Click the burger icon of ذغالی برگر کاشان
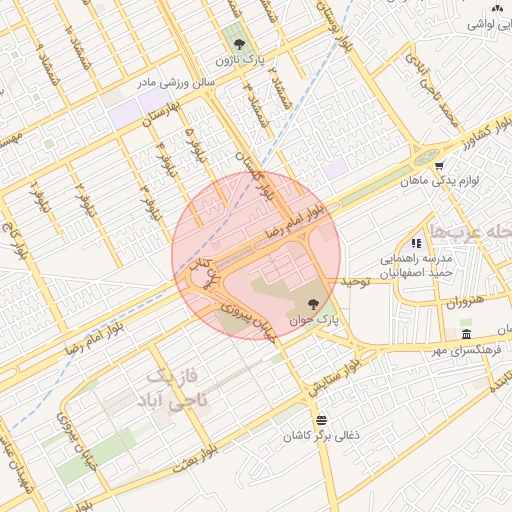The image size is (512, 512). coord(321,420)
